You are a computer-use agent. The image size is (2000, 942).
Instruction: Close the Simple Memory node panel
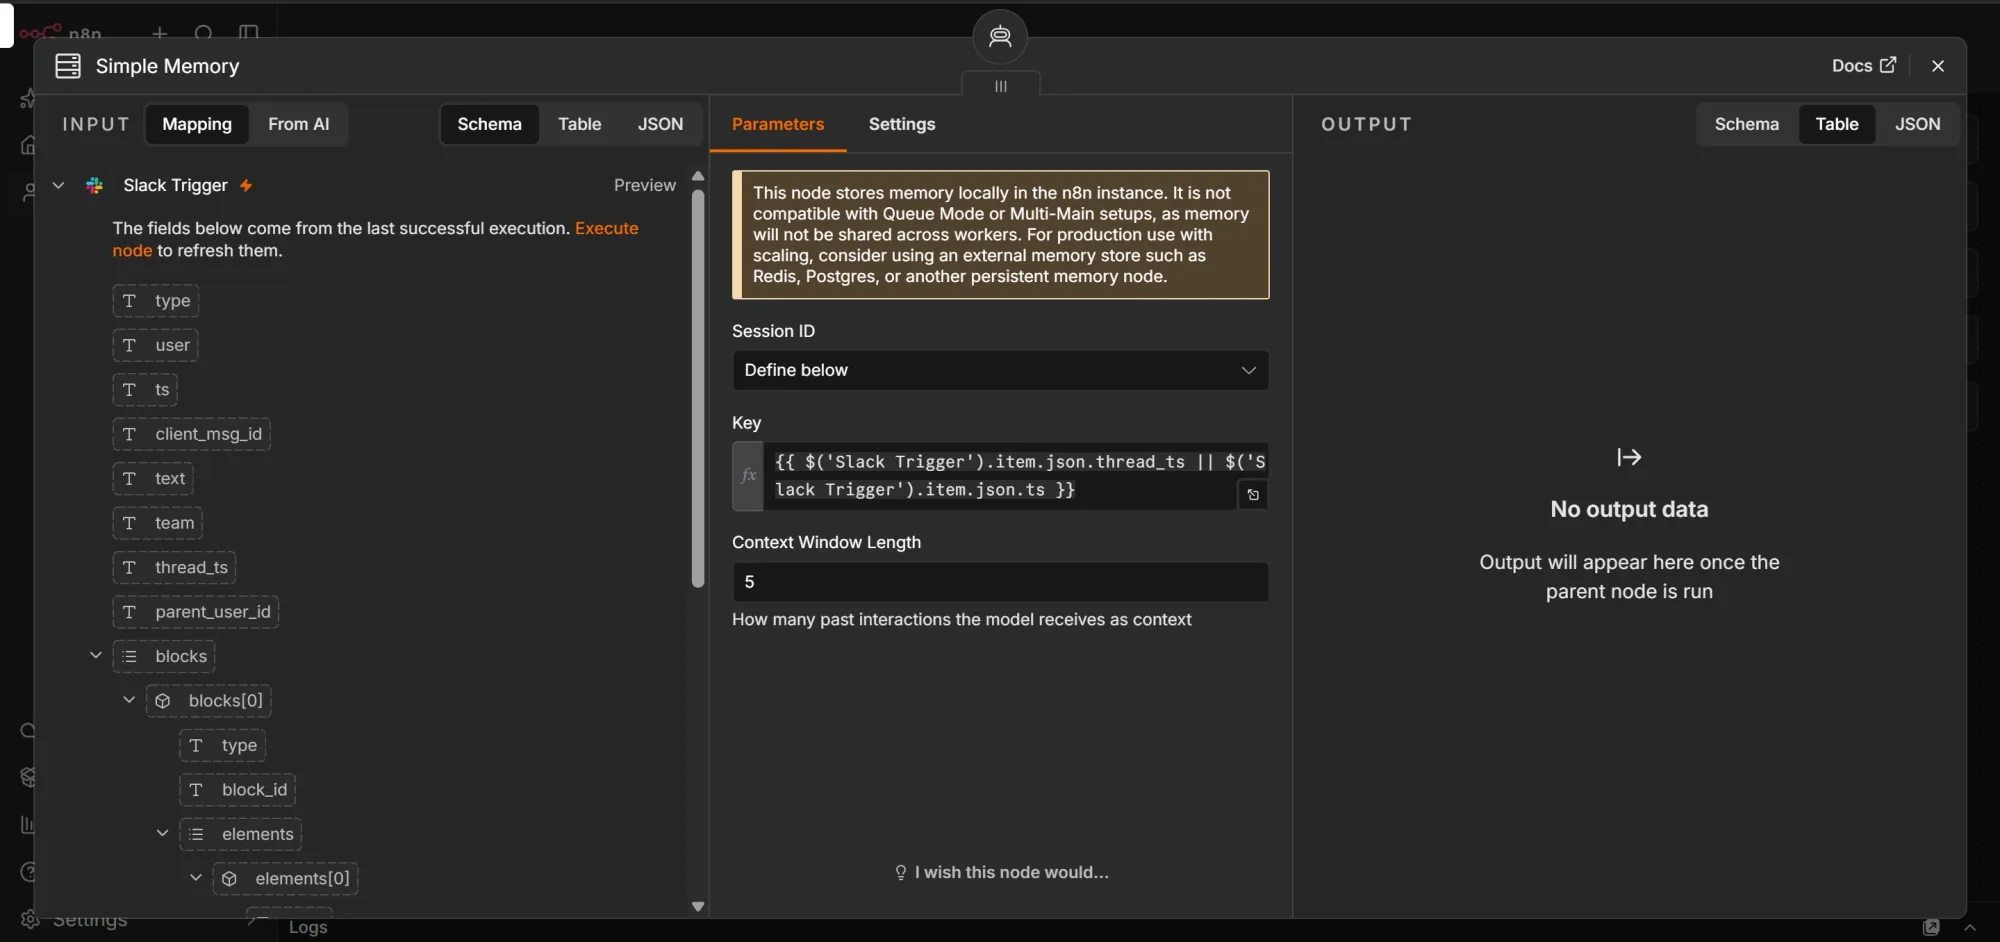[1938, 66]
